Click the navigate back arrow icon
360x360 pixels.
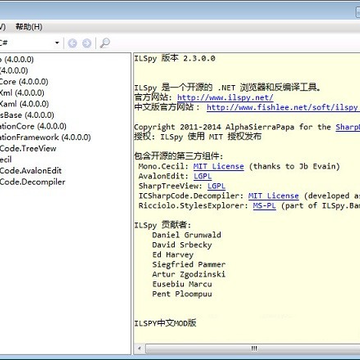[72, 43]
